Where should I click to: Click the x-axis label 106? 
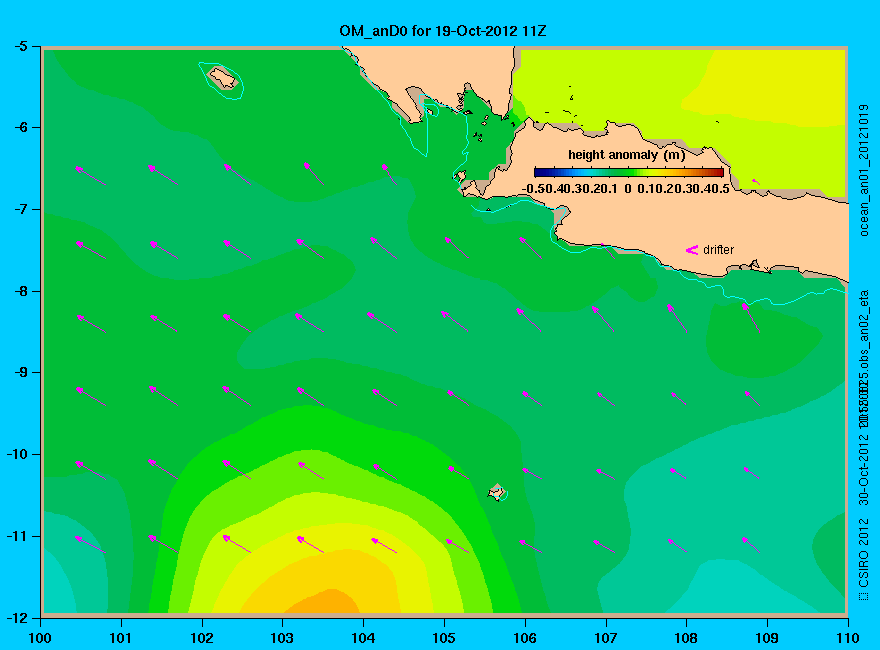(525, 638)
